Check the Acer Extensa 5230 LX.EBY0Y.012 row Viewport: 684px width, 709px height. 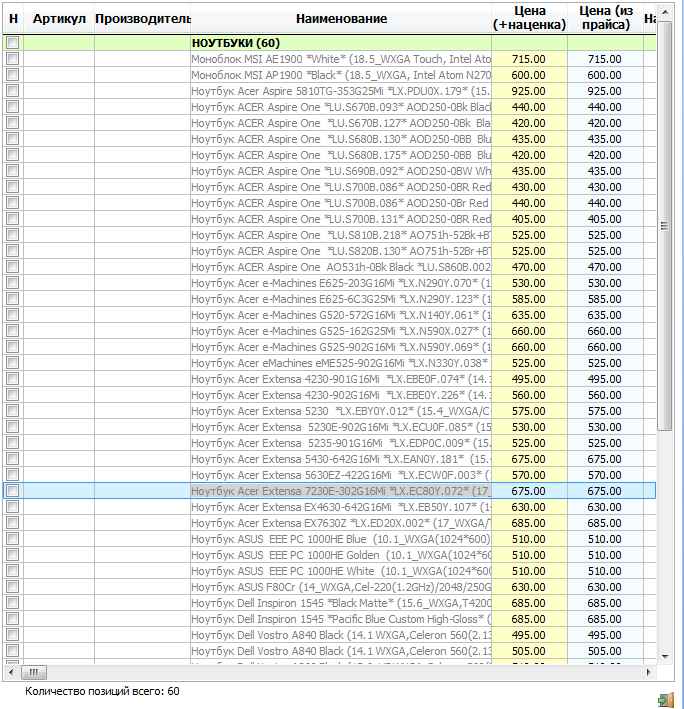[x=13, y=411]
